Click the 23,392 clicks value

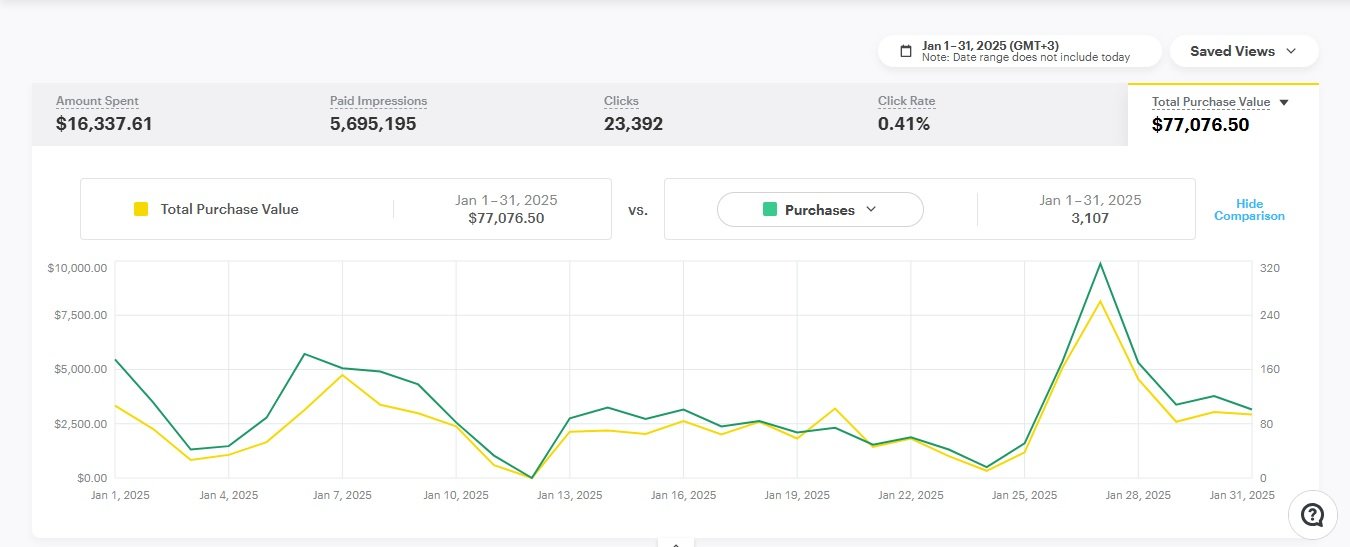[x=633, y=124]
